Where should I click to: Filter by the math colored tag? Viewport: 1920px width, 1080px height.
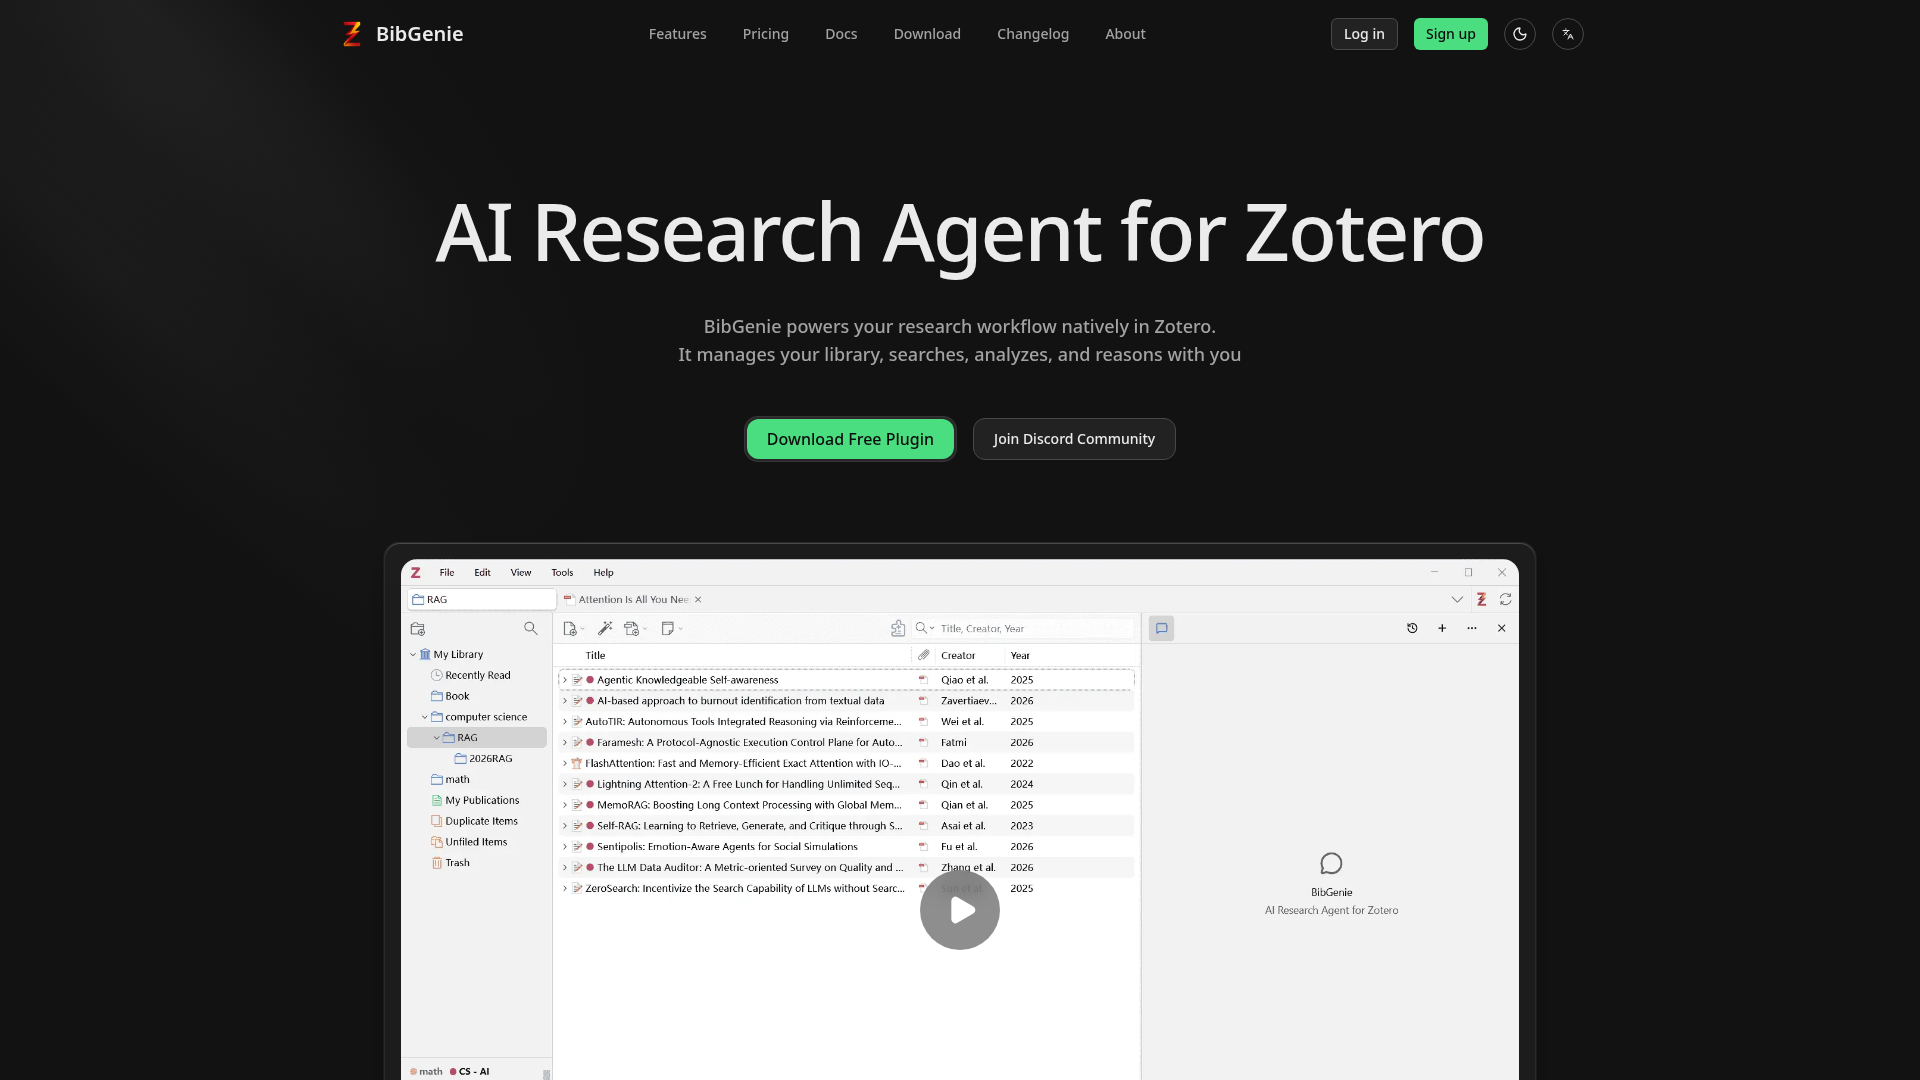tap(426, 1072)
